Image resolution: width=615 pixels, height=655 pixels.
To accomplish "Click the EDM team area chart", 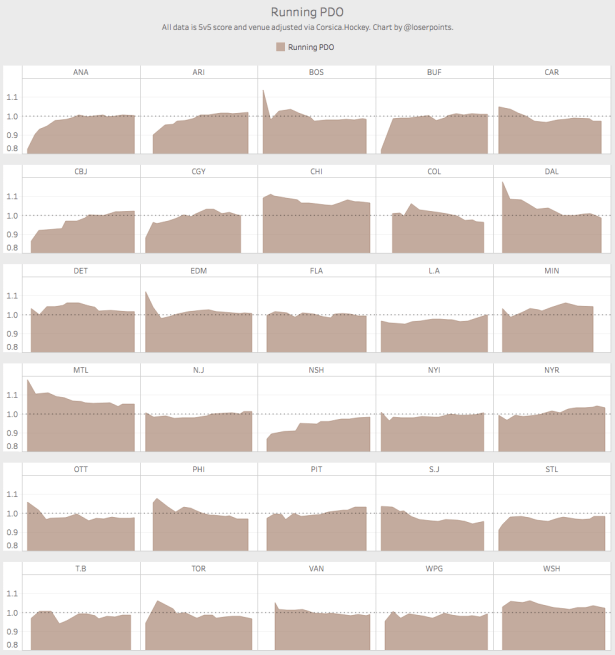I will pos(198,332).
